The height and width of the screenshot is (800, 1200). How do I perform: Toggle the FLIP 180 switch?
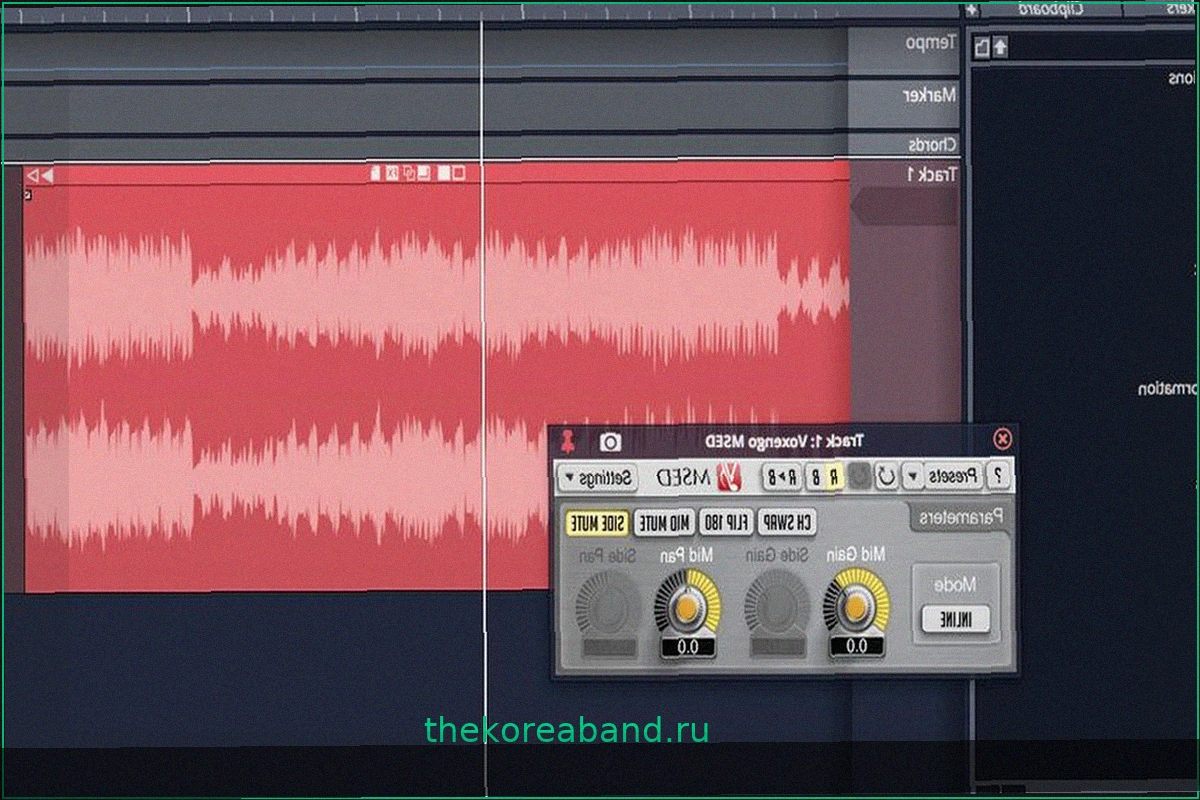(726, 522)
